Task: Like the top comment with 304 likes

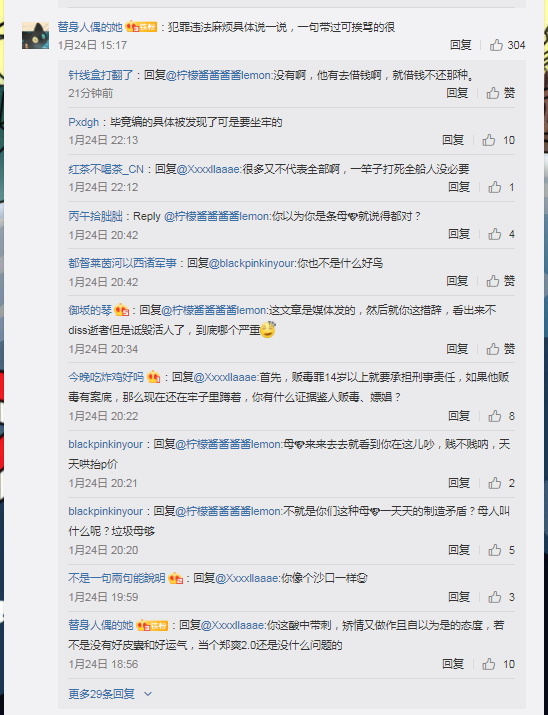Action: (x=507, y=45)
